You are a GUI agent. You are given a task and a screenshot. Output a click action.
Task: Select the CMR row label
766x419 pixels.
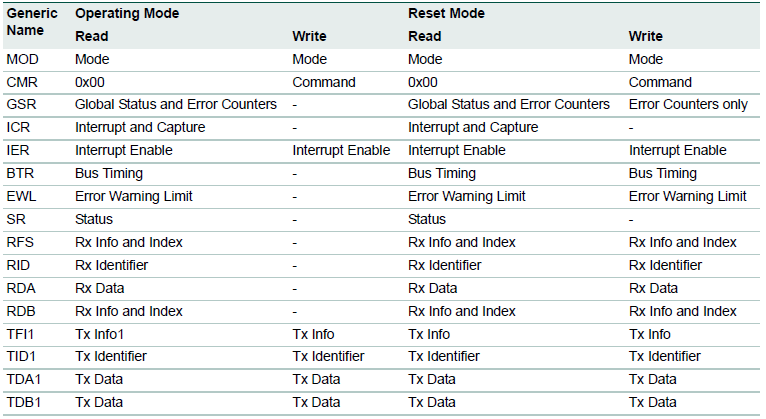coord(22,82)
